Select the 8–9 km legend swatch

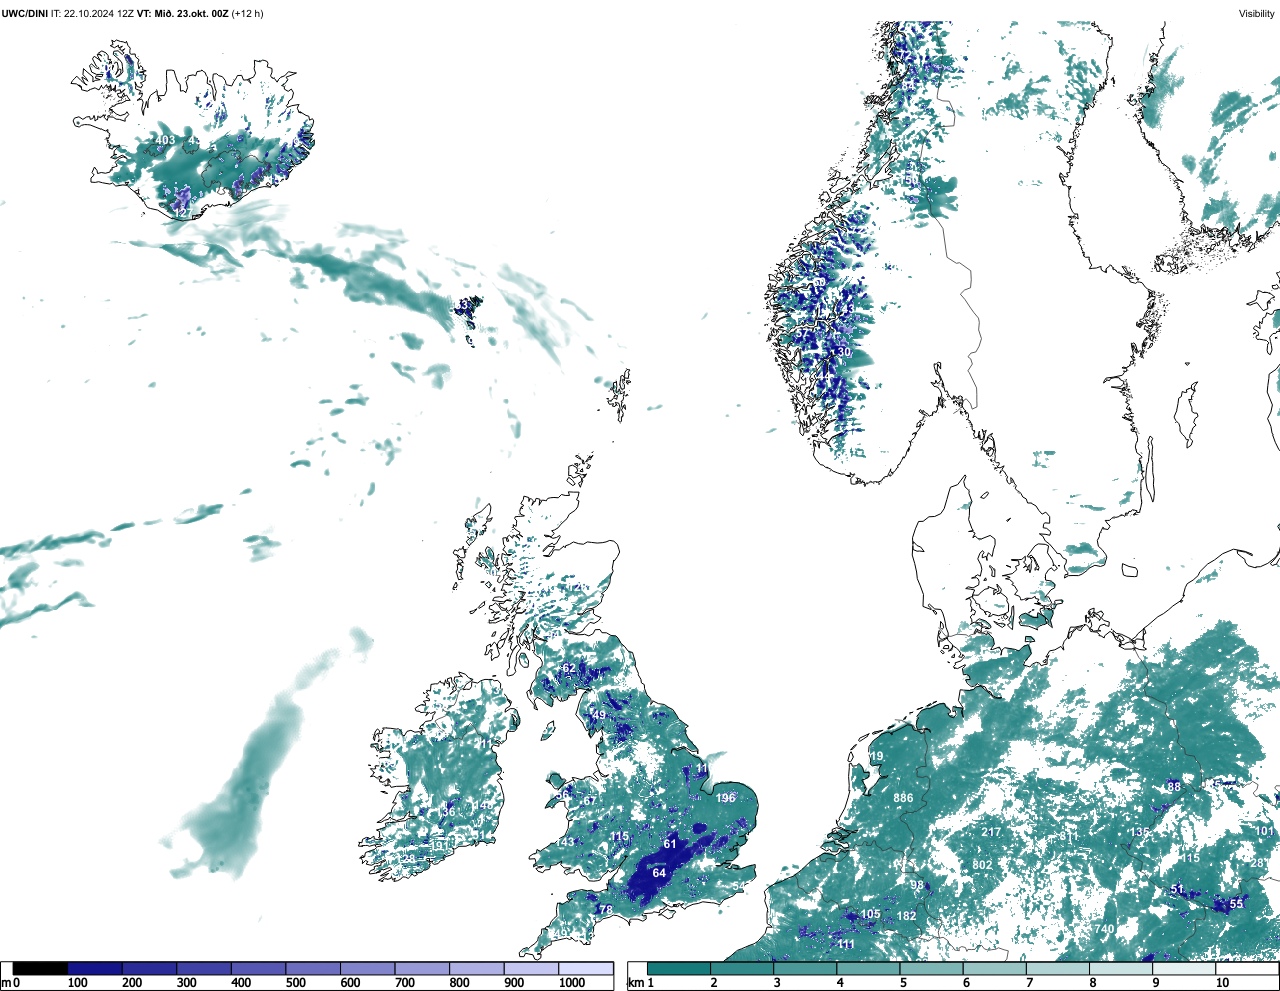[1120, 969]
